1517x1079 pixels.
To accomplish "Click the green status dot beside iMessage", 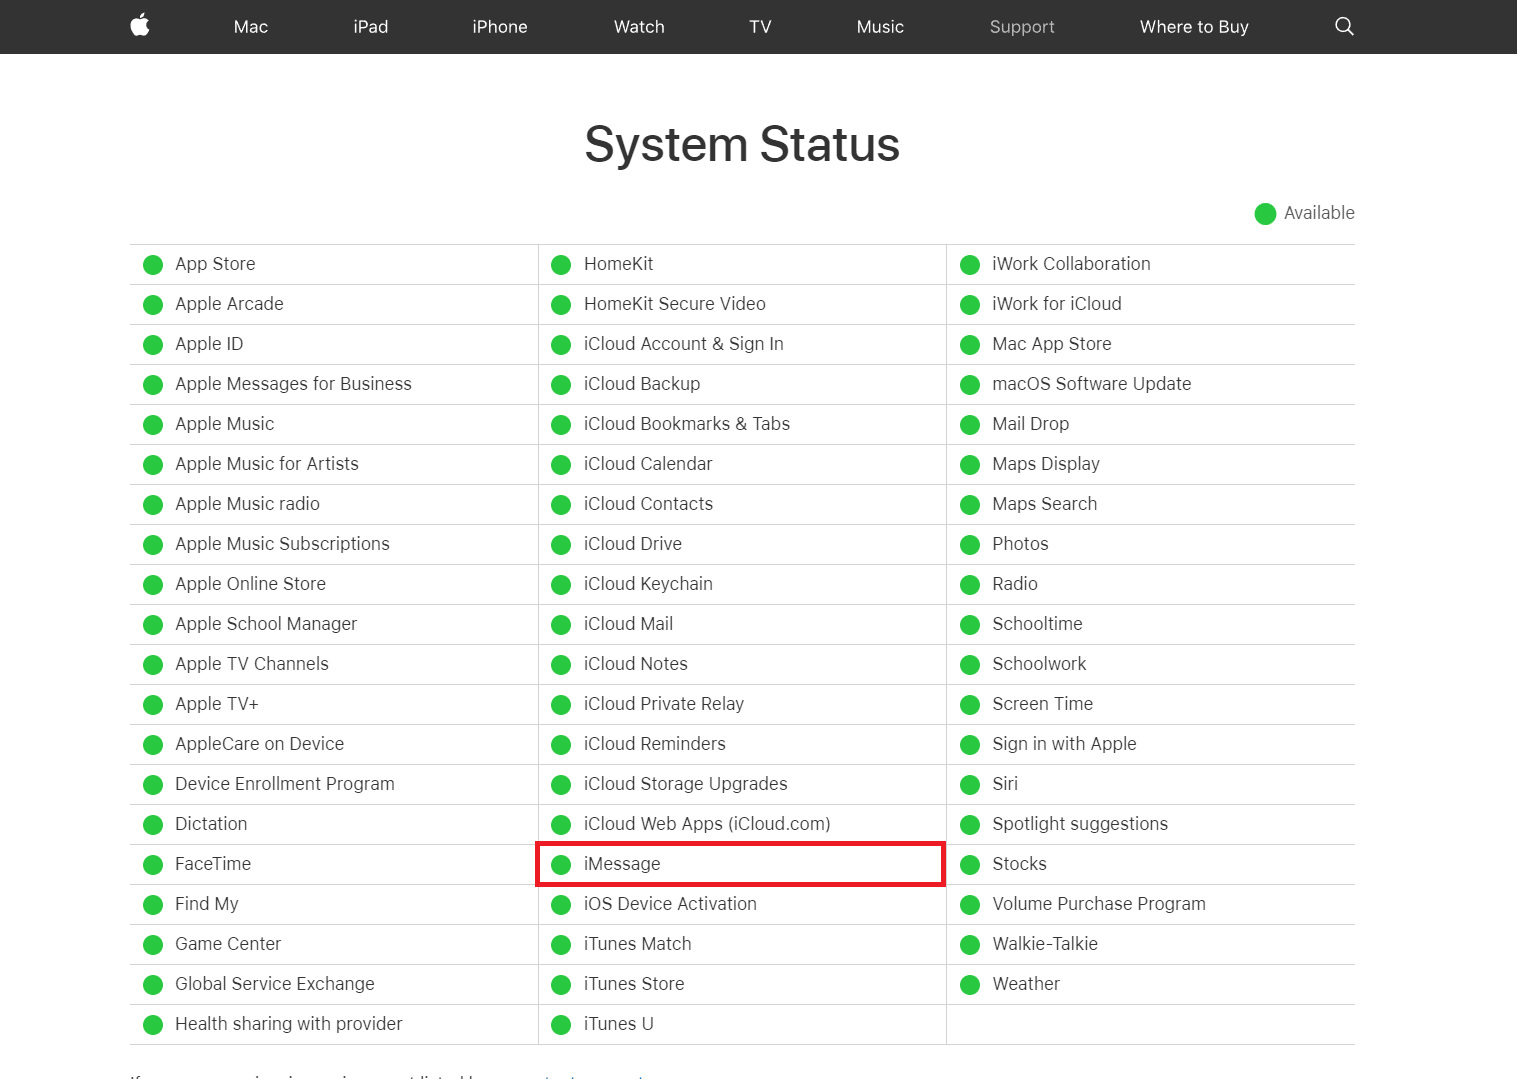I will [x=561, y=865].
